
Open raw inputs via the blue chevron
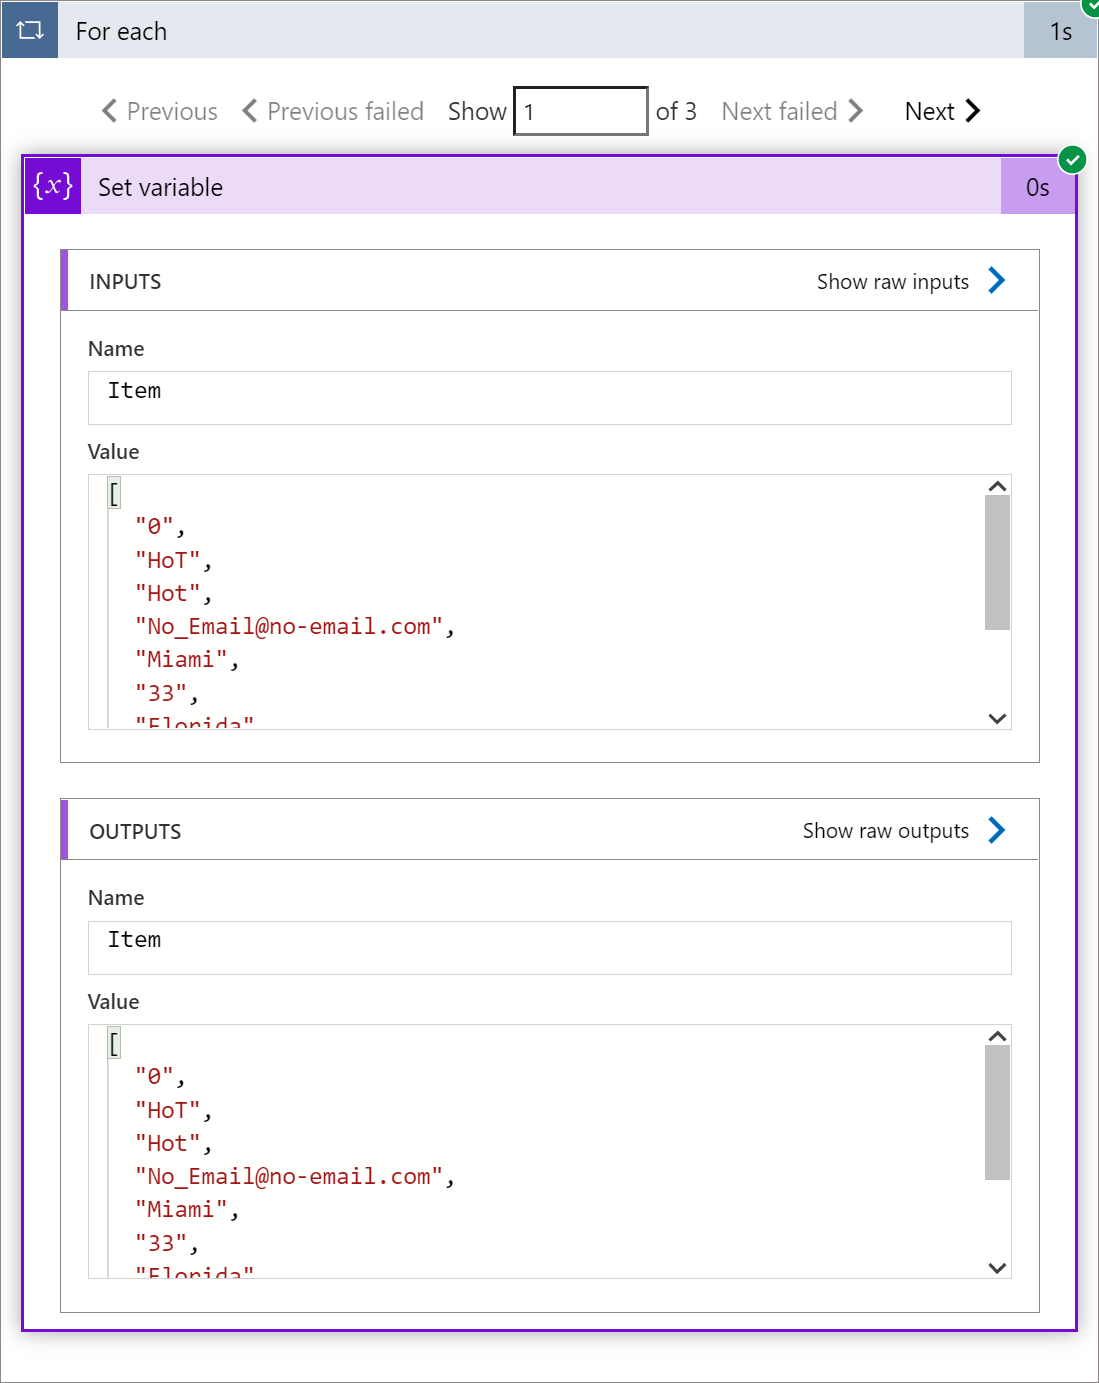tap(996, 281)
